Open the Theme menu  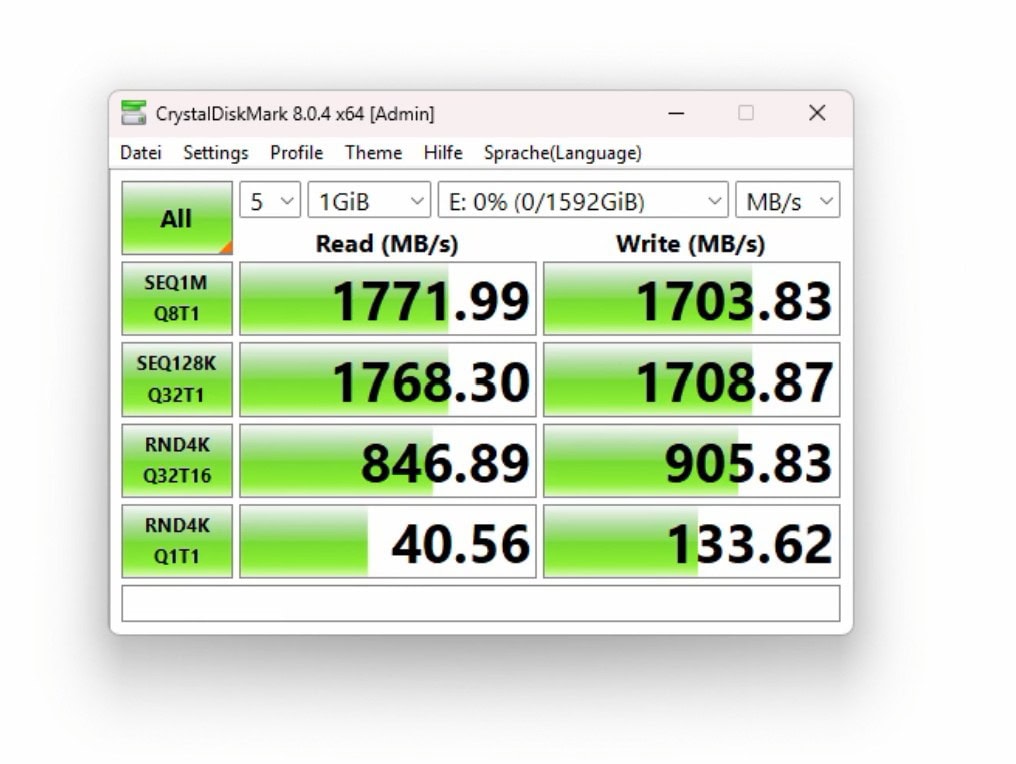tap(373, 153)
